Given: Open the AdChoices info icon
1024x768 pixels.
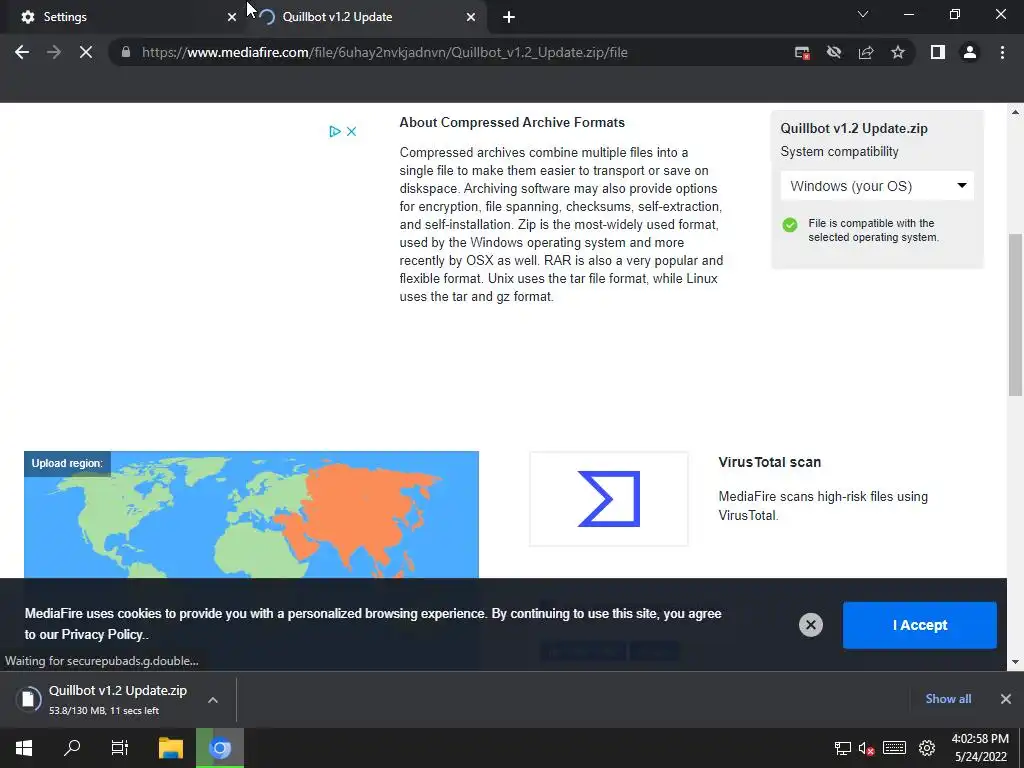Looking at the screenshot, I should [335, 131].
